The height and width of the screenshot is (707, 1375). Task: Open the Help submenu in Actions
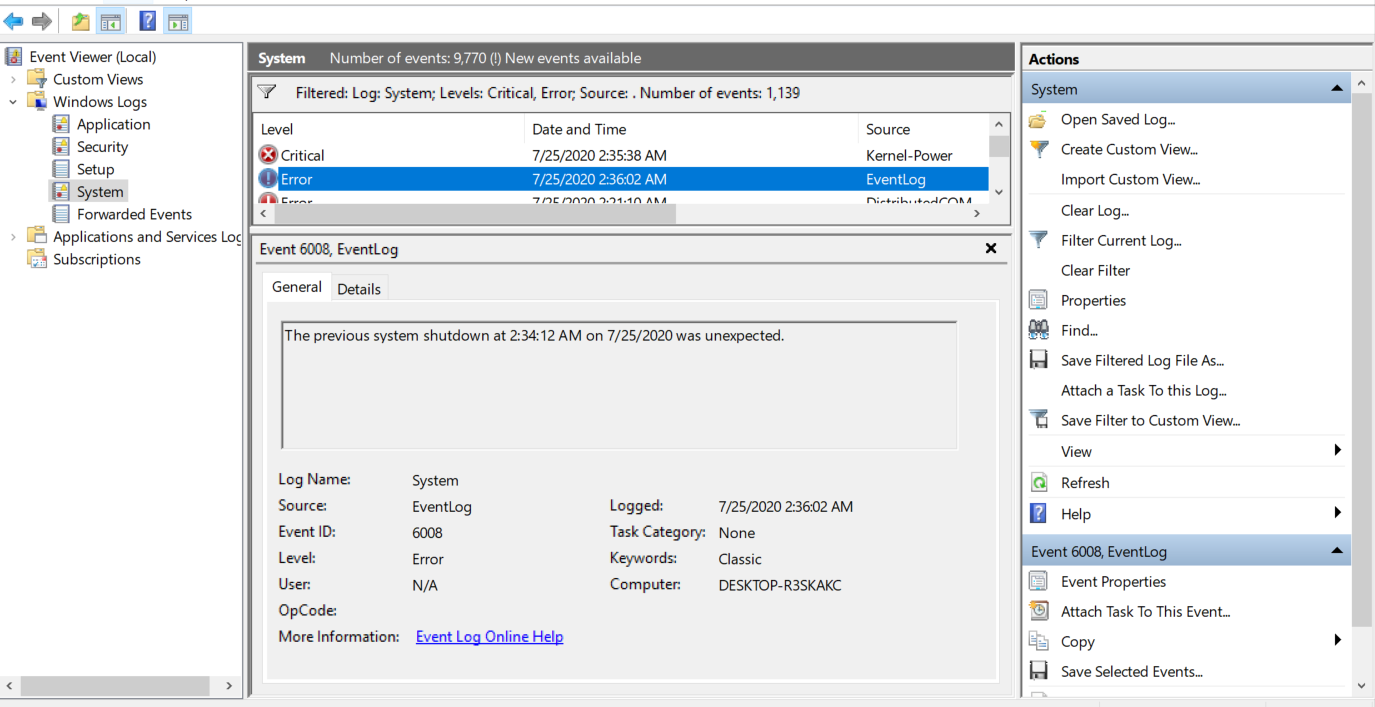(1188, 513)
